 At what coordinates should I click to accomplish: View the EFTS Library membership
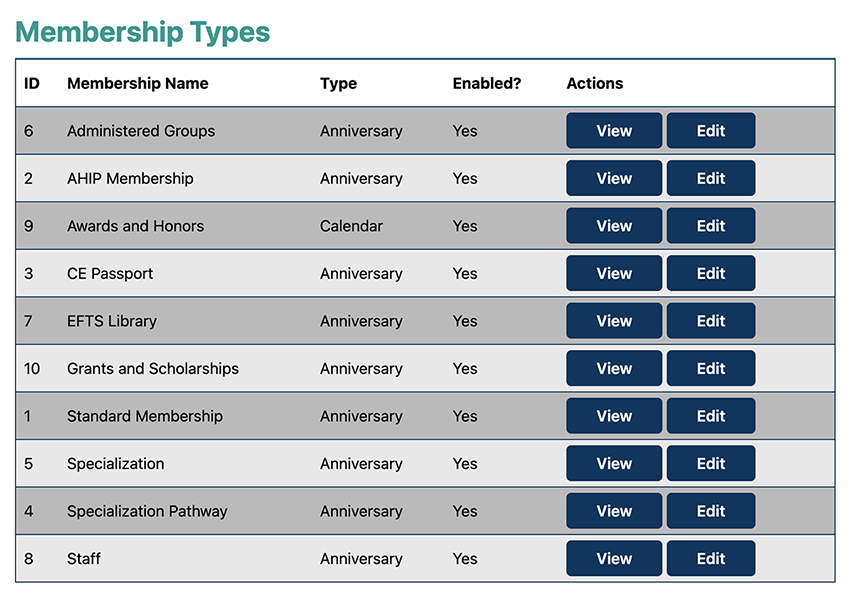613,321
